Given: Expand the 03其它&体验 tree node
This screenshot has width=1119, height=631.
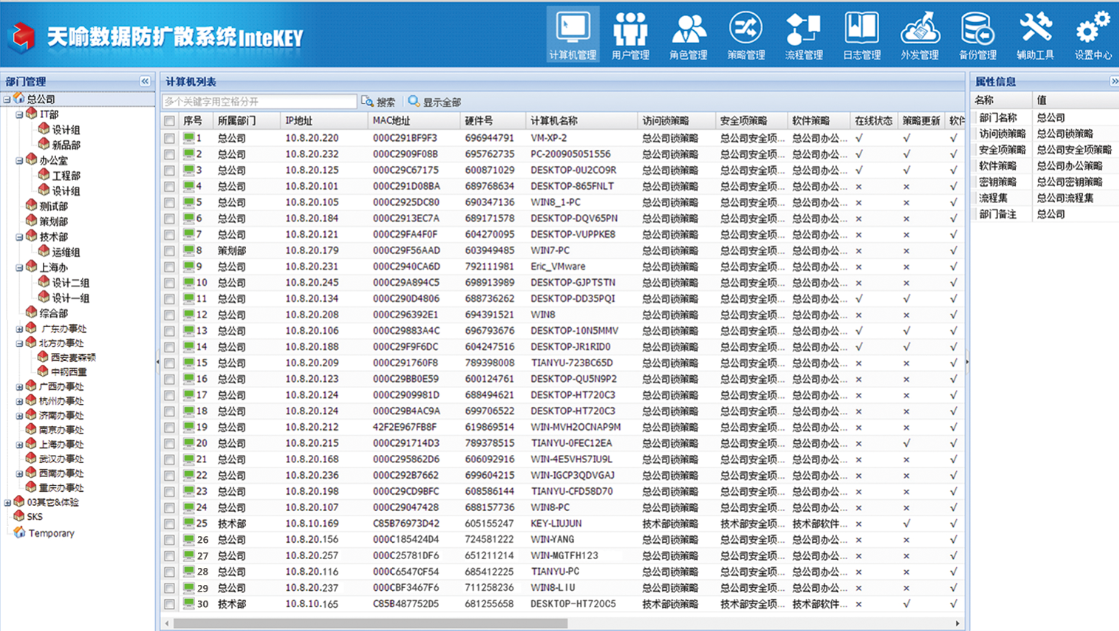Looking at the screenshot, I should pyautogui.click(x=8, y=503).
